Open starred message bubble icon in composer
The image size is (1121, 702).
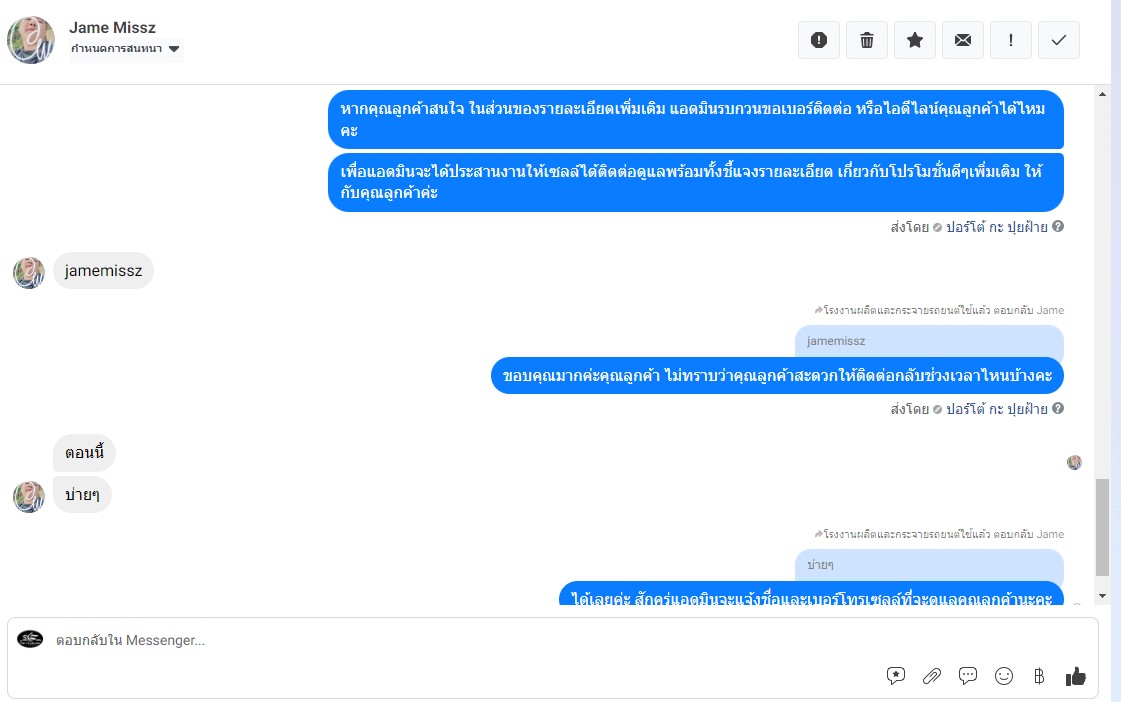coord(895,676)
